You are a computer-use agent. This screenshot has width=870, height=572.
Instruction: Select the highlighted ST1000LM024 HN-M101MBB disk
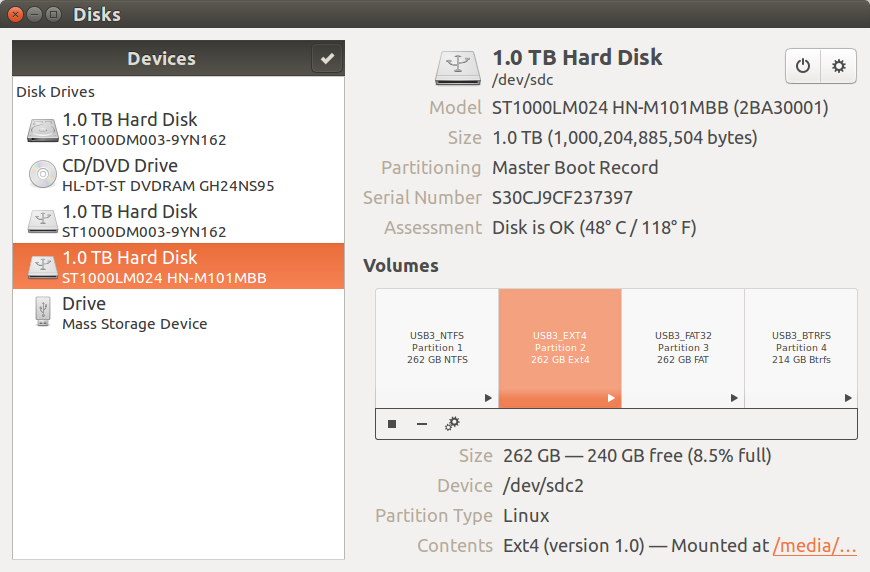(x=178, y=266)
